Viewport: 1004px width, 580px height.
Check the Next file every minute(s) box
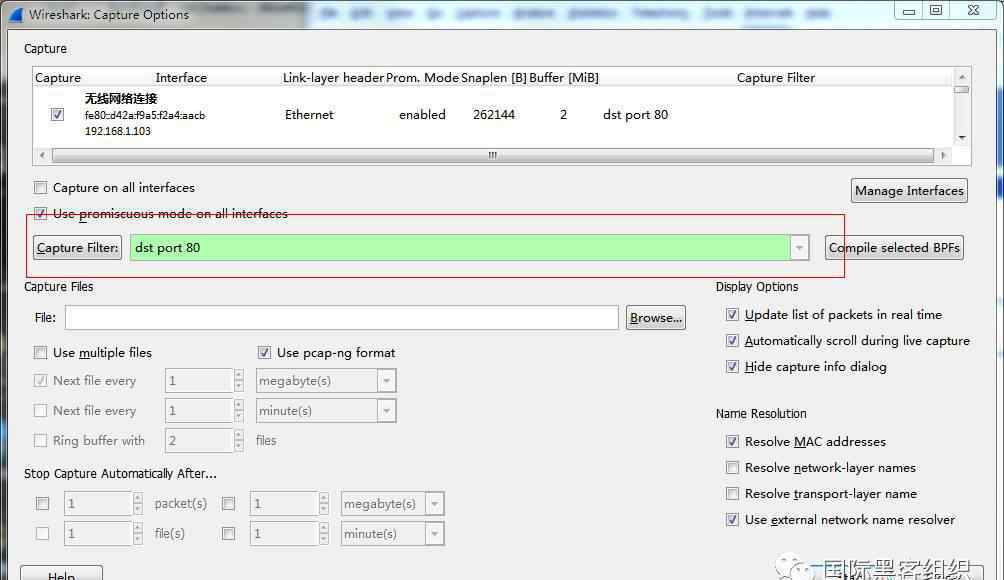click(40, 410)
